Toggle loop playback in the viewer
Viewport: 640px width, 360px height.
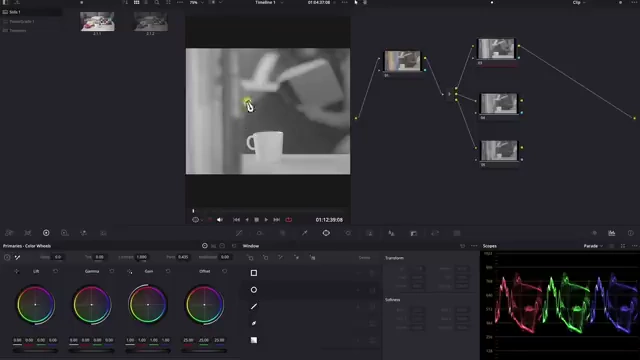point(289,220)
